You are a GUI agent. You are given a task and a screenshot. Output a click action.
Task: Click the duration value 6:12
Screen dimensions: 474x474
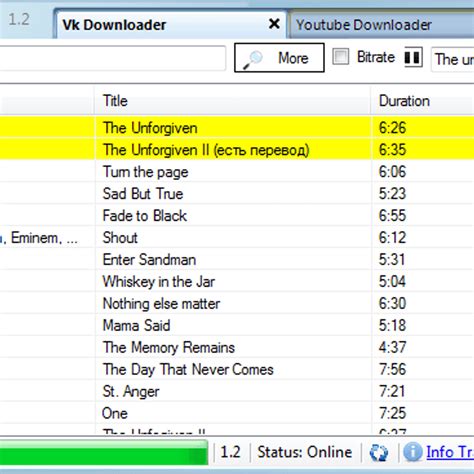[x=392, y=238]
